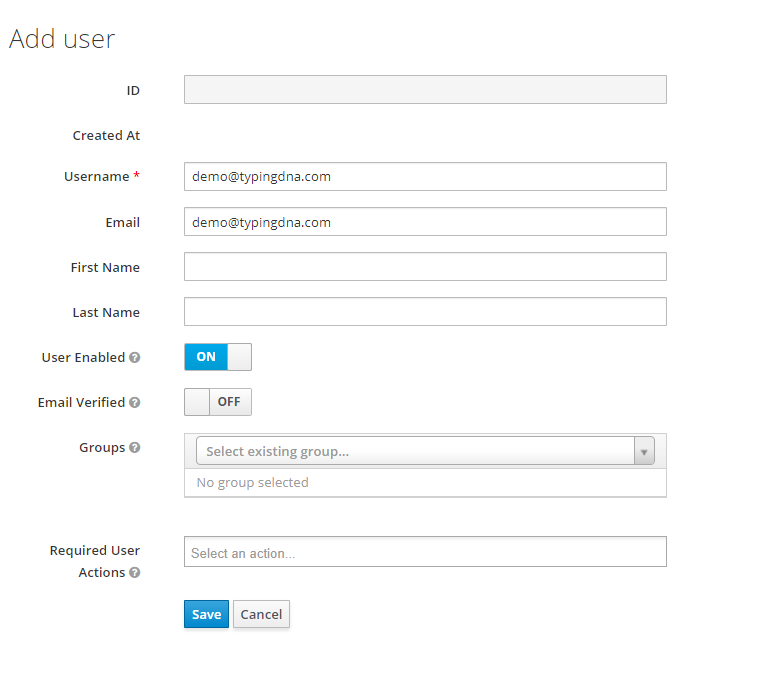Viewport: 770px width, 692px height.
Task: Click the No group selected area
Action: [425, 483]
